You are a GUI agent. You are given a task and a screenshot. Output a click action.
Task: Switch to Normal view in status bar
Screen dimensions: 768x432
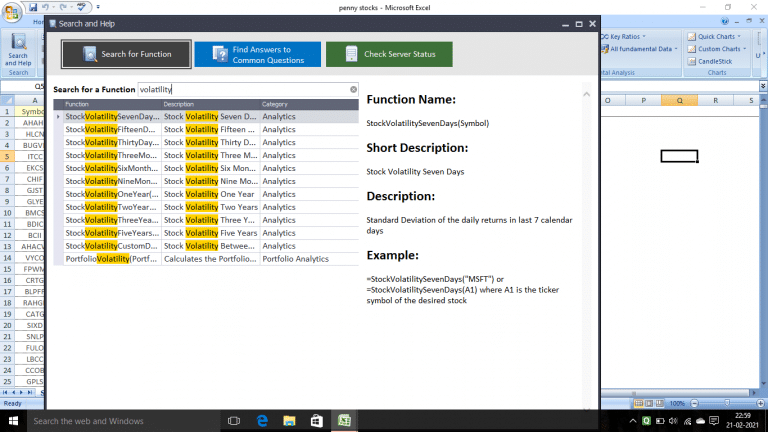[x=639, y=404]
